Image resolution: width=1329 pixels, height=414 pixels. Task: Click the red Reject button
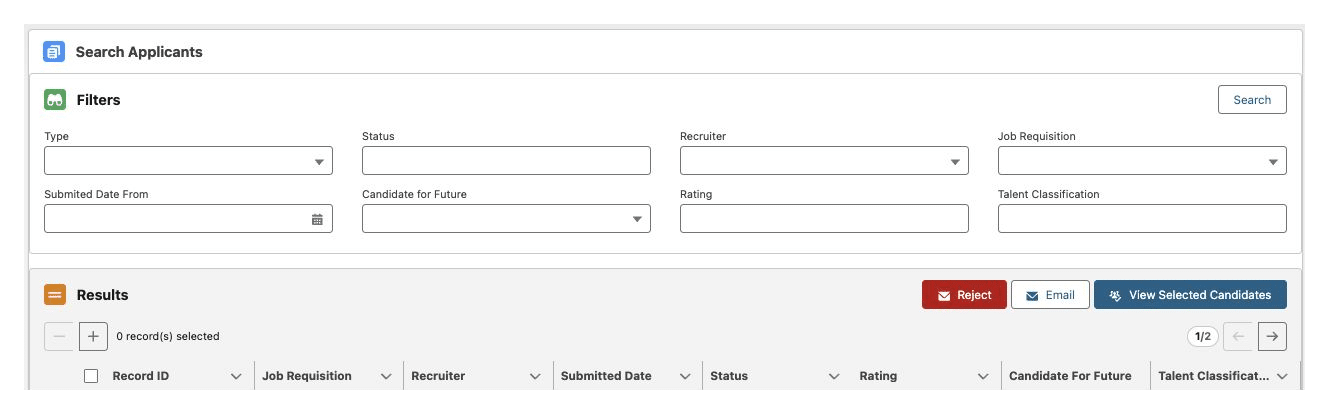point(964,295)
